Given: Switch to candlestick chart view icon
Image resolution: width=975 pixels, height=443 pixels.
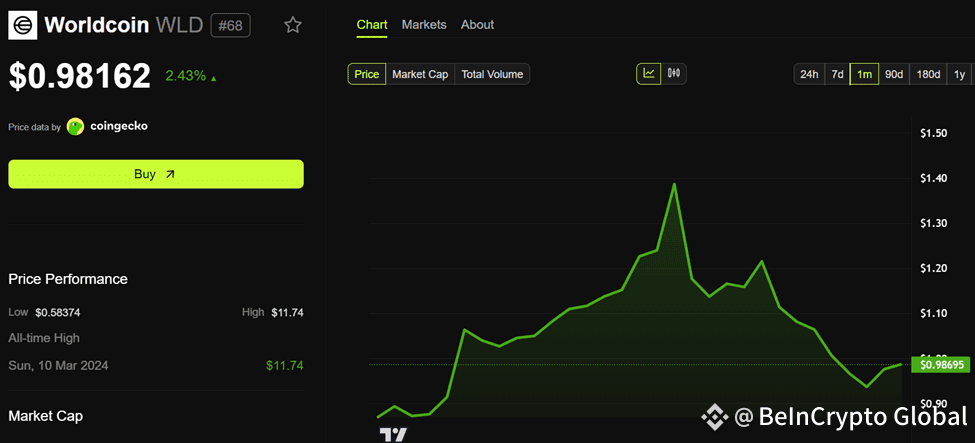Looking at the screenshot, I should click(x=674, y=73).
